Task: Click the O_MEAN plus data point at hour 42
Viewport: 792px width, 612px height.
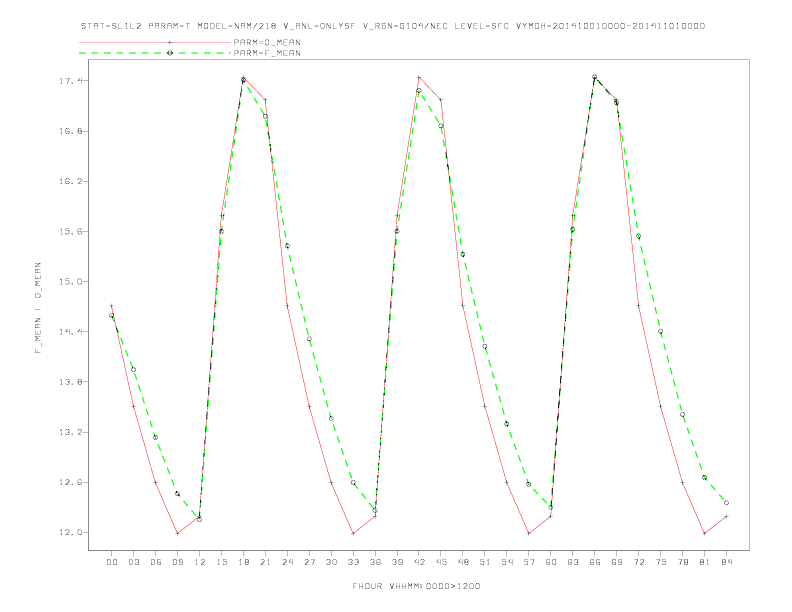Action: tap(419, 77)
